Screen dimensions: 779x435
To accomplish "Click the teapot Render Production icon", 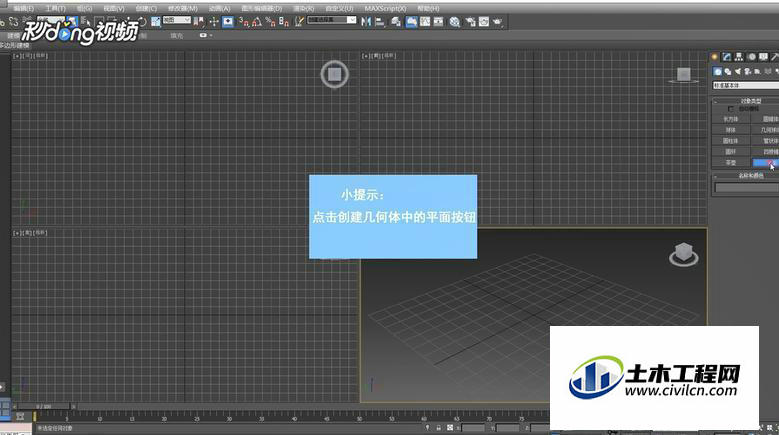I will pyautogui.click(x=497, y=21).
